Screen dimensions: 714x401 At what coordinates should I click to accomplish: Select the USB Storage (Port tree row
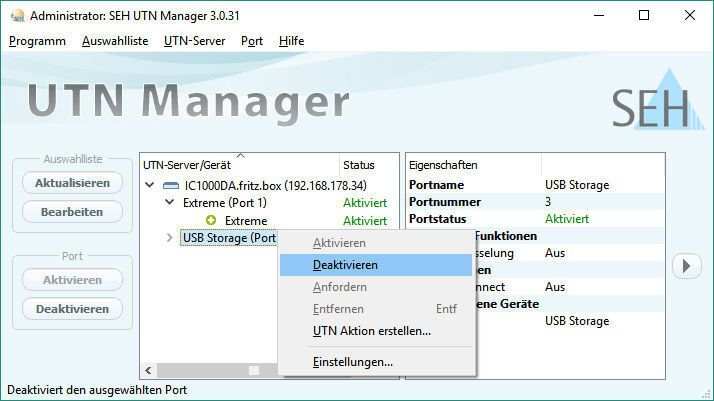coord(229,238)
